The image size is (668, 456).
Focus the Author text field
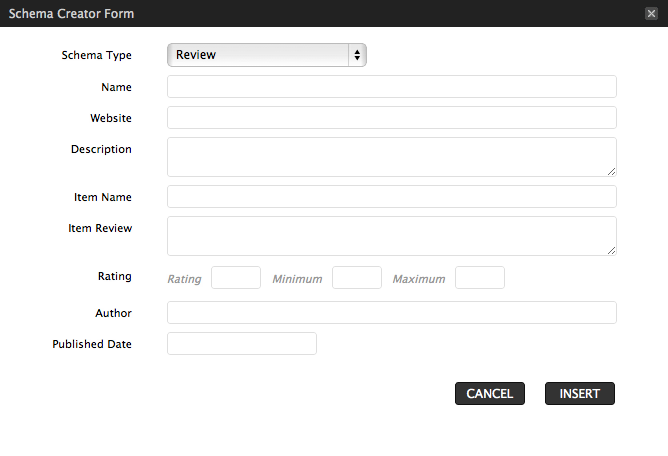(x=392, y=312)
